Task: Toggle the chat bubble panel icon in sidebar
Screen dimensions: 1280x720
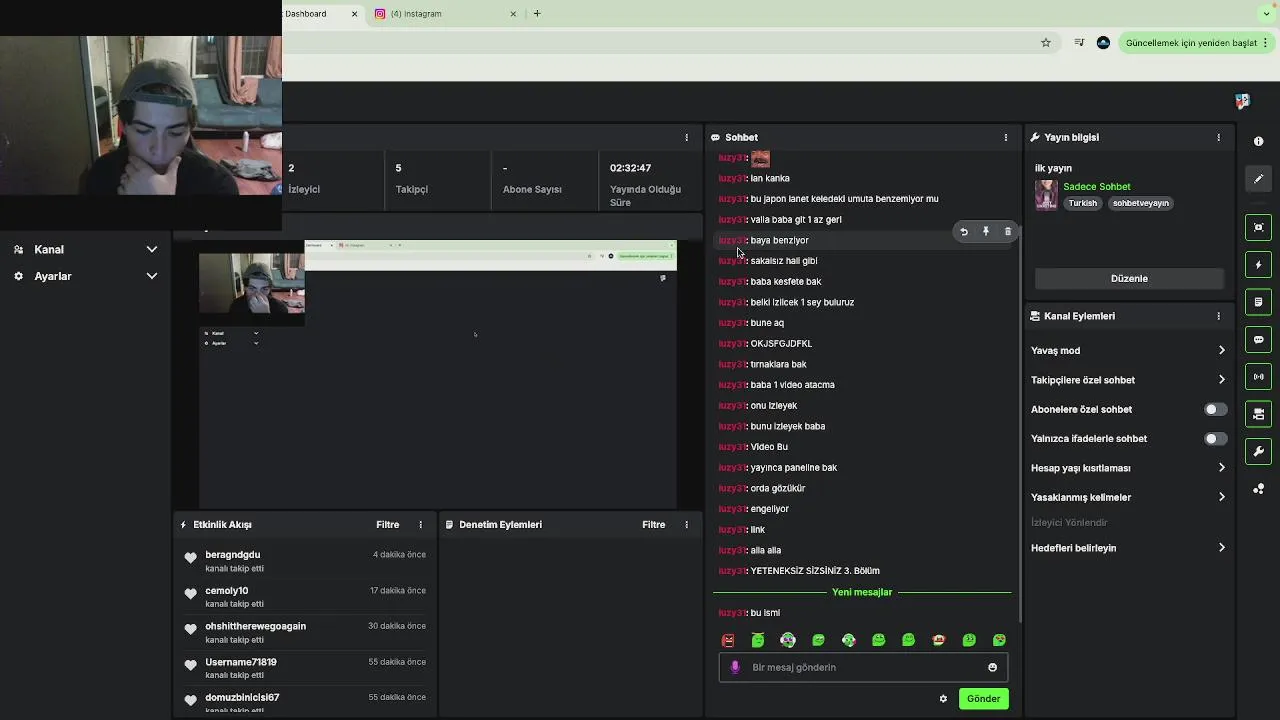Action: pos(1258,340)
